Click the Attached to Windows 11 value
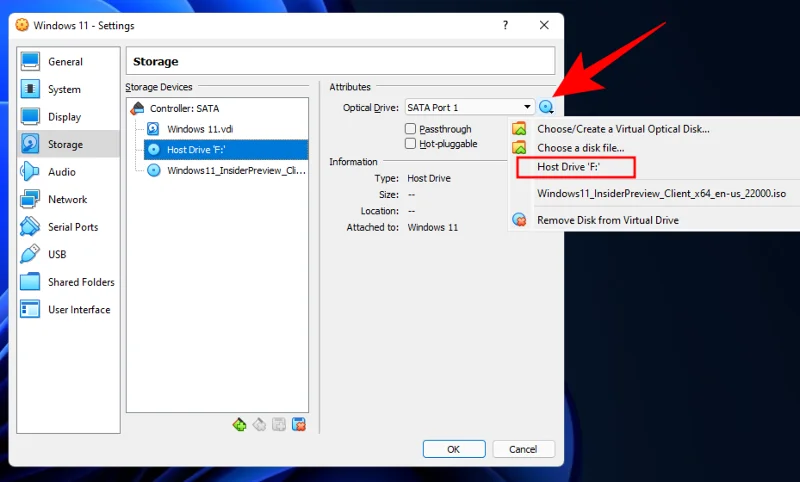This screenshot has height=482, width=800. [x=432, y=227]
